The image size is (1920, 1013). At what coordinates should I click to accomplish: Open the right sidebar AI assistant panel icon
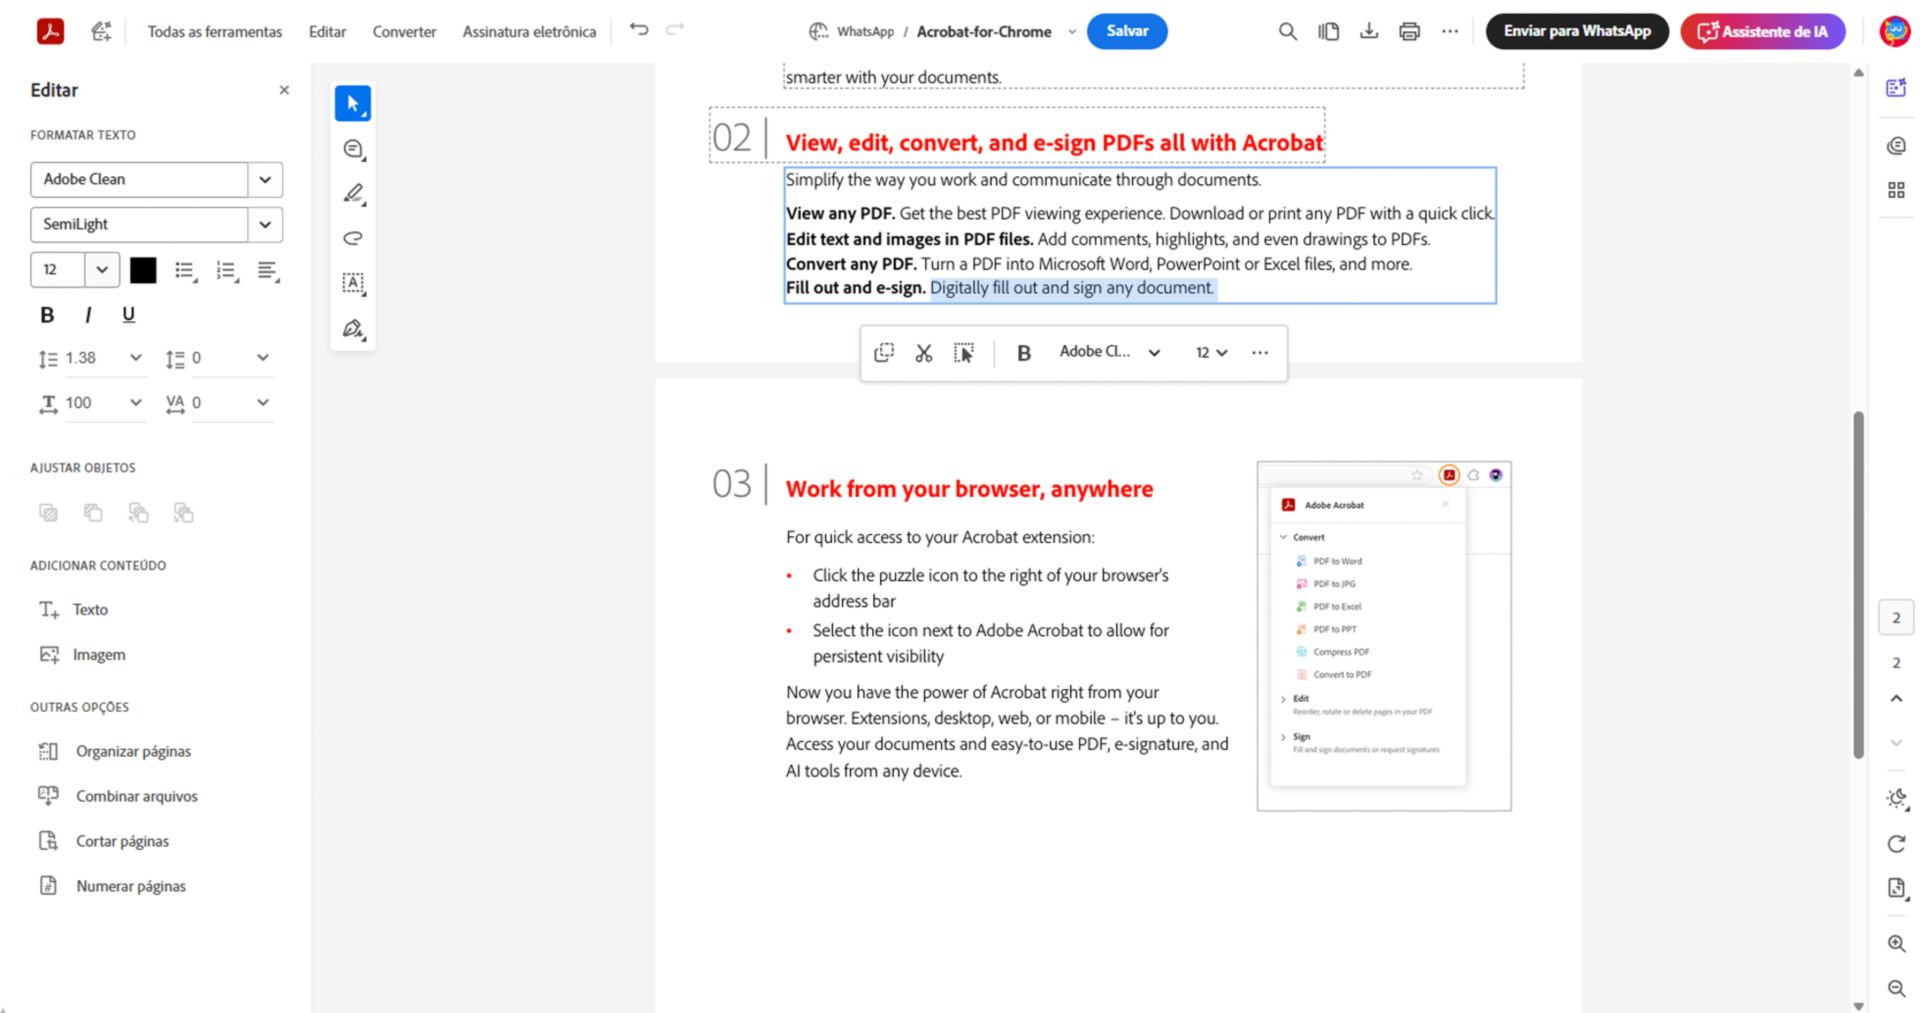click(x=1896, y=88)
